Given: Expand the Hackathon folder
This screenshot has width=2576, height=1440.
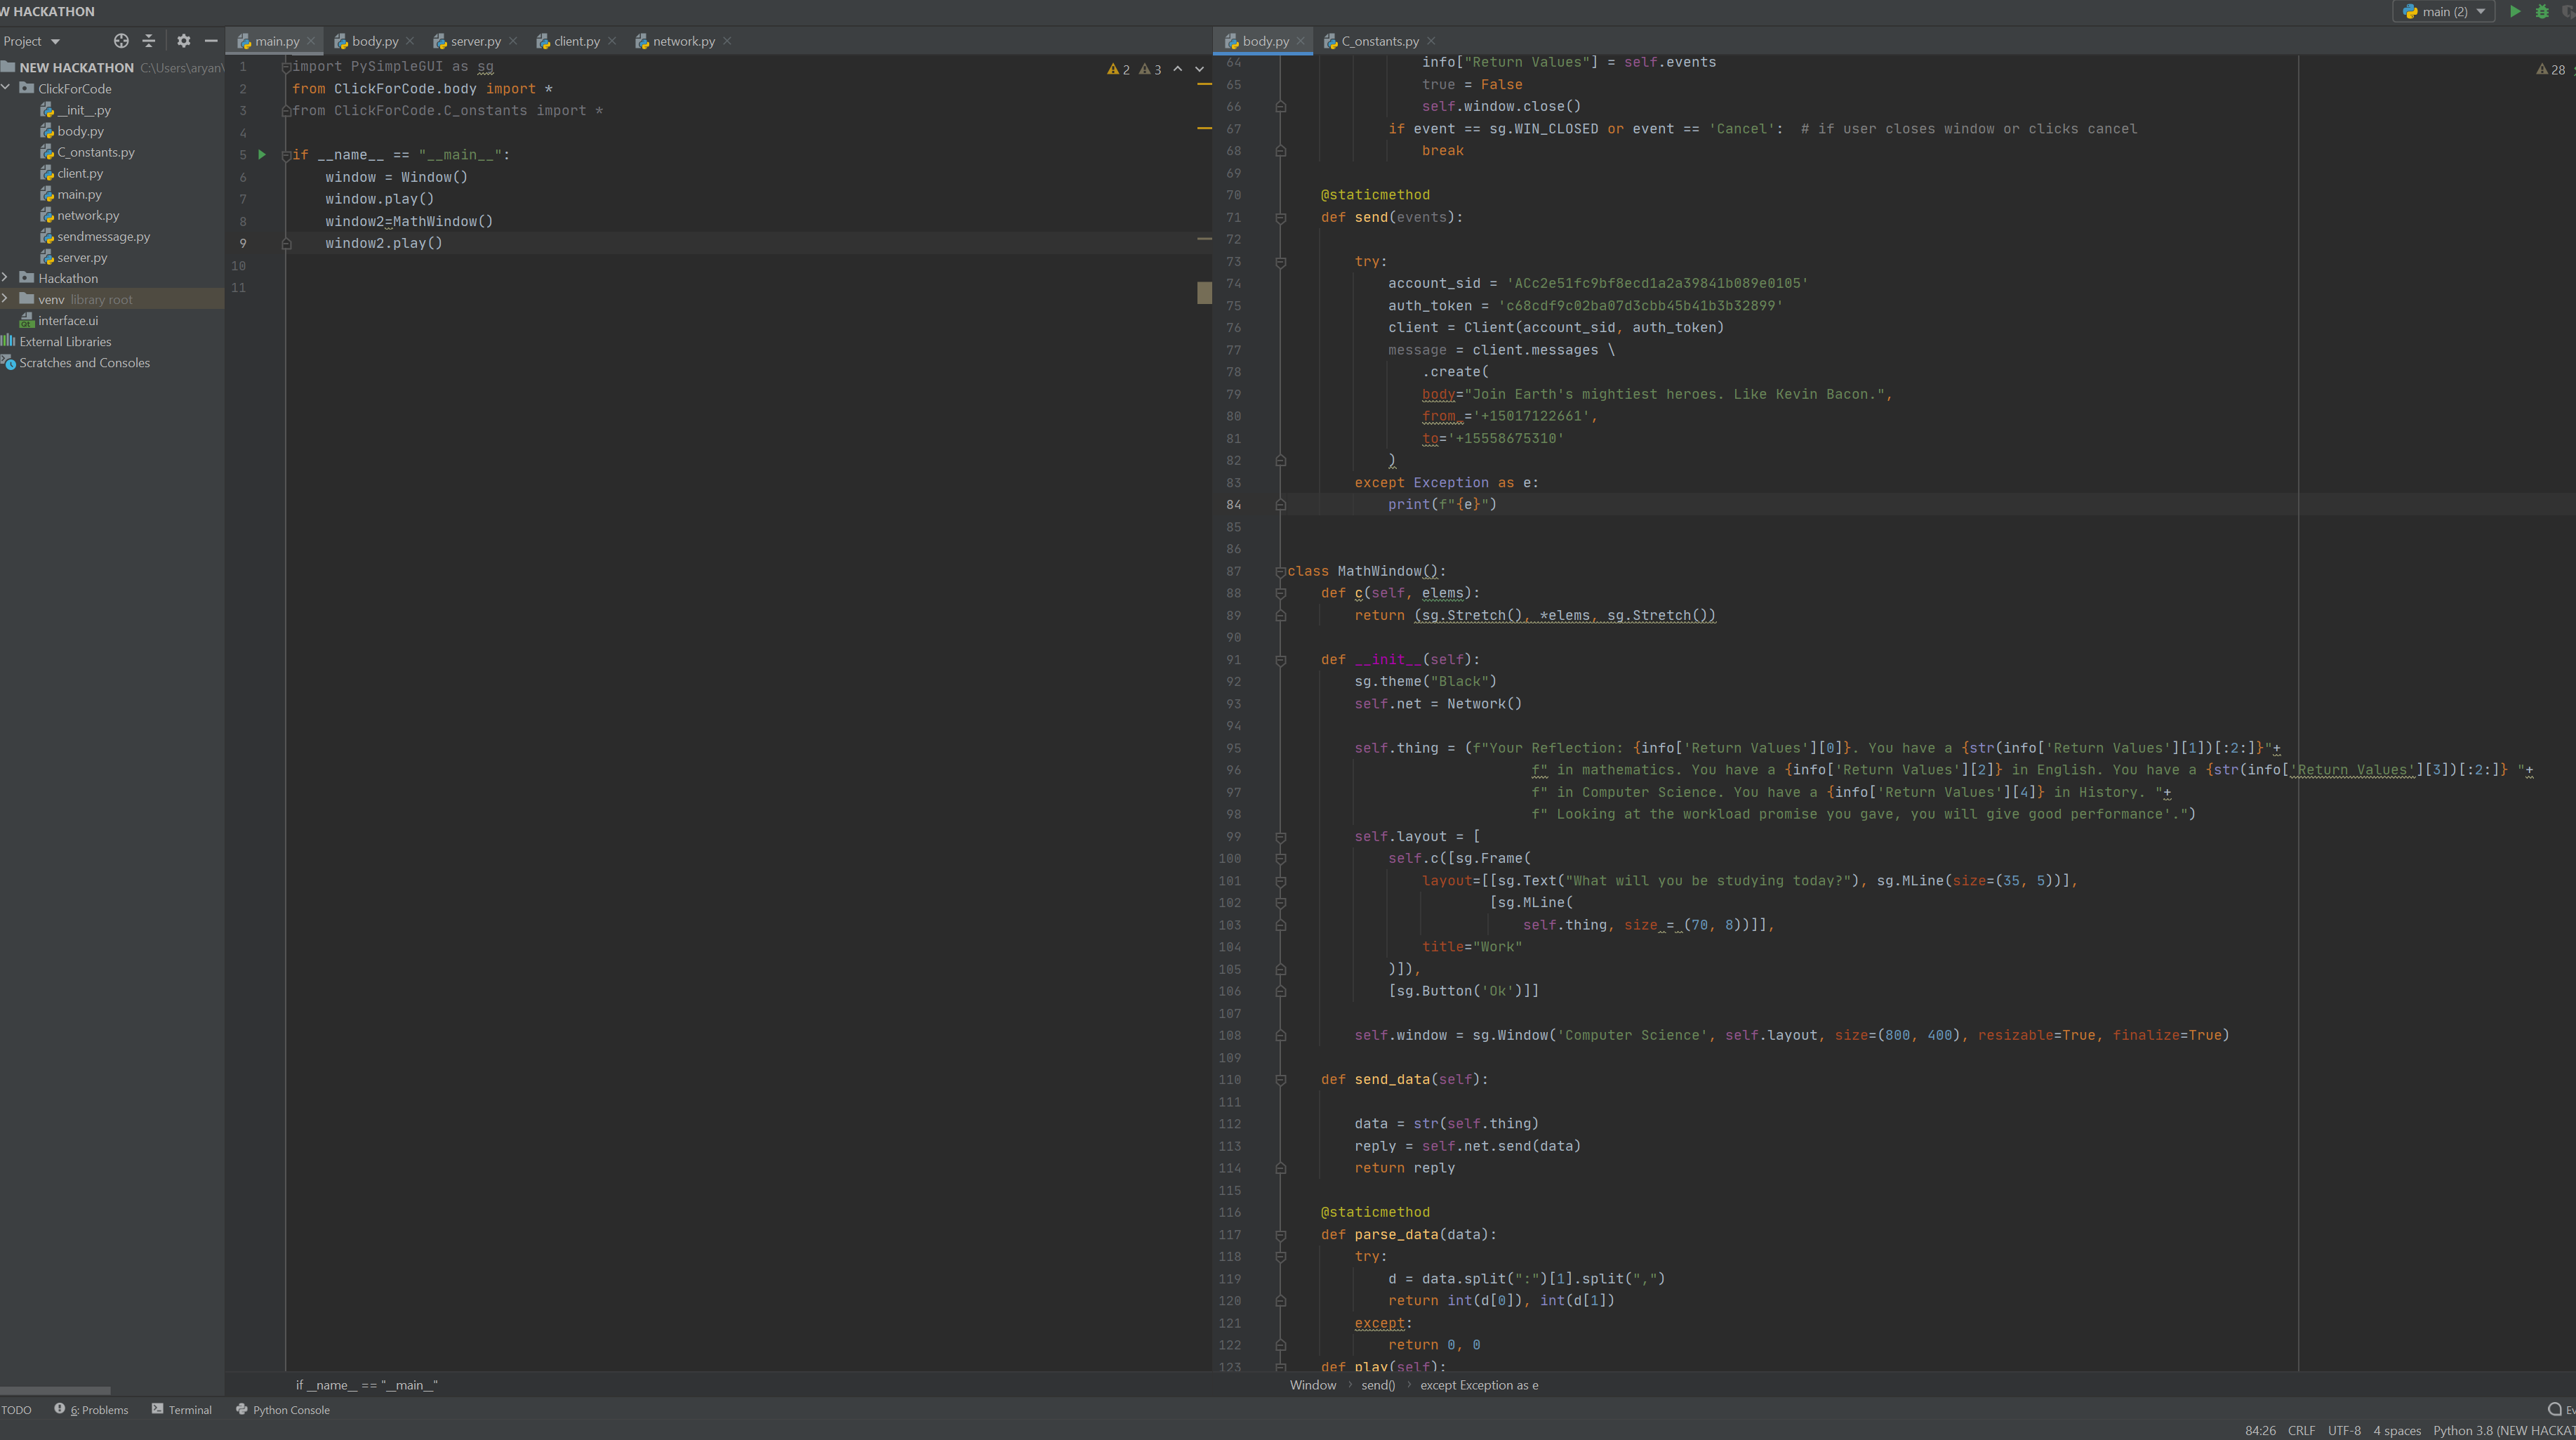Looking at the screenshot, I should (6, 278).
